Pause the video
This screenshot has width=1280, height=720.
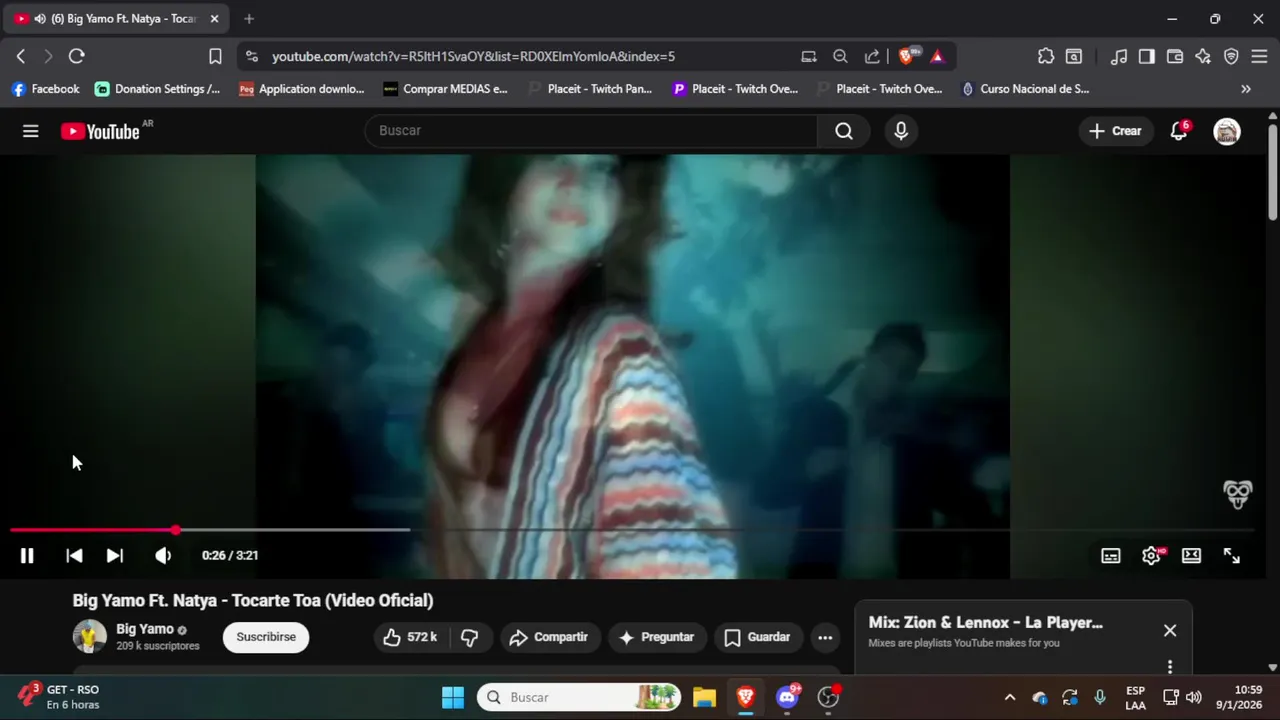click(27, 555)
